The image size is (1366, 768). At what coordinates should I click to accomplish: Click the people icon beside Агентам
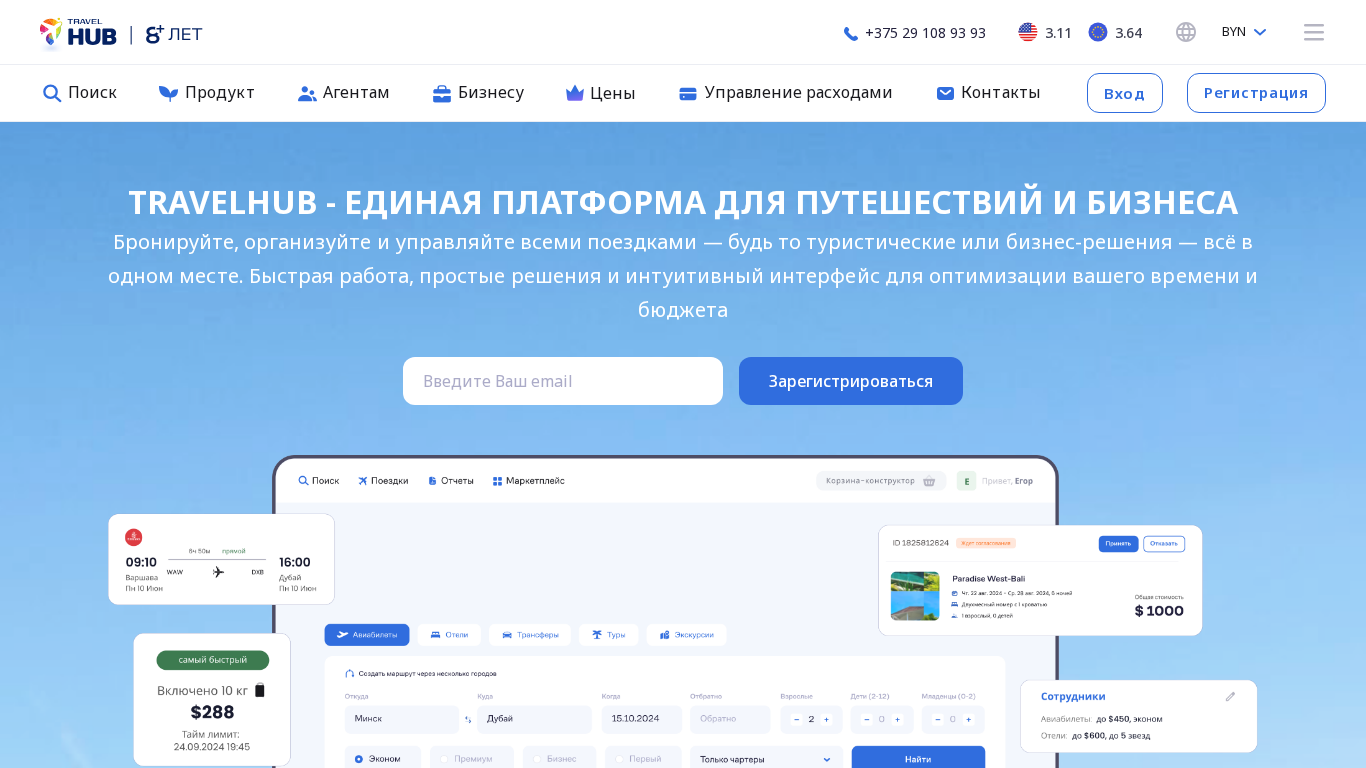coord(307,93)
